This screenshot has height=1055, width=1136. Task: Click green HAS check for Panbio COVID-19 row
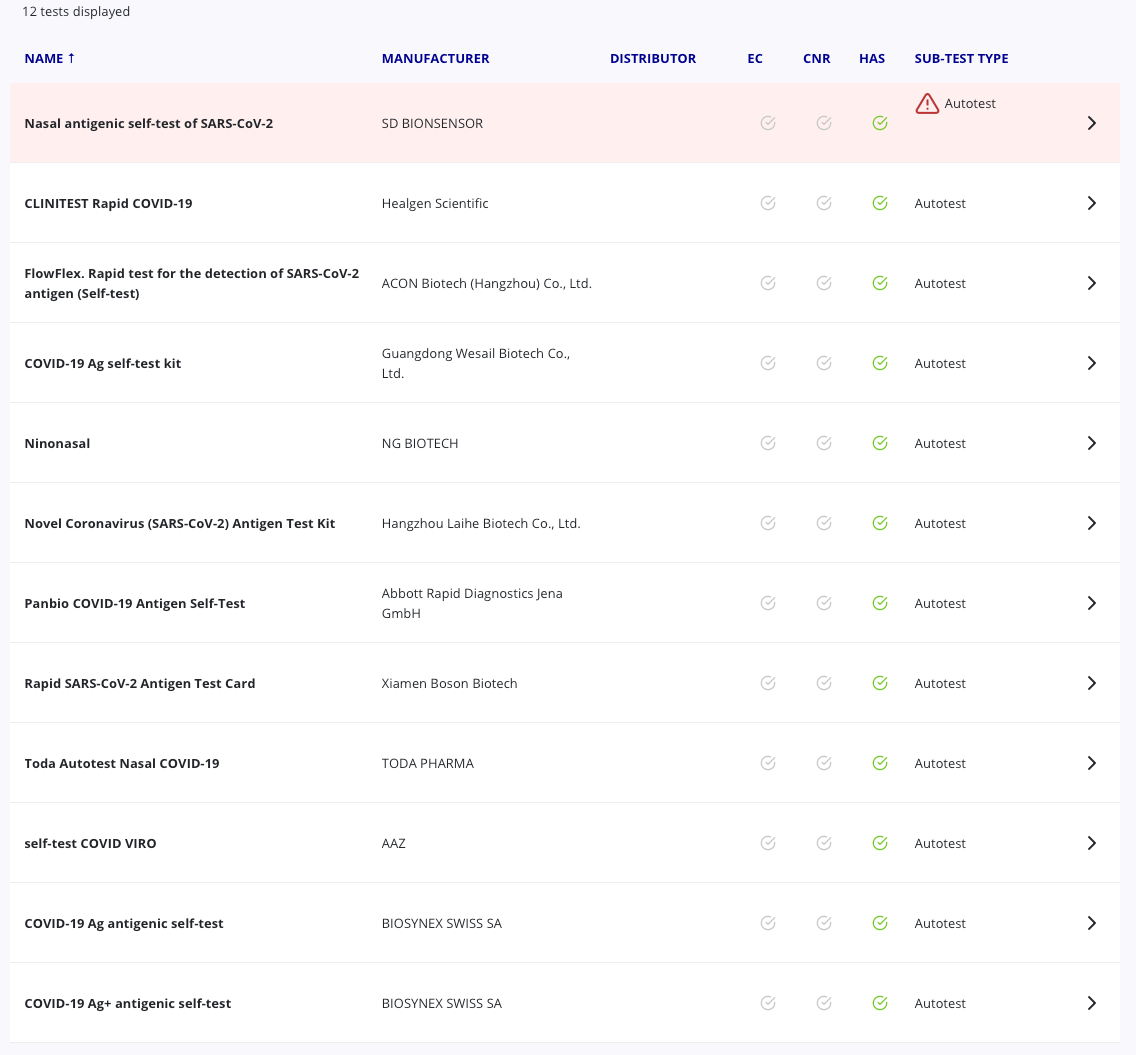click(880, 603)
